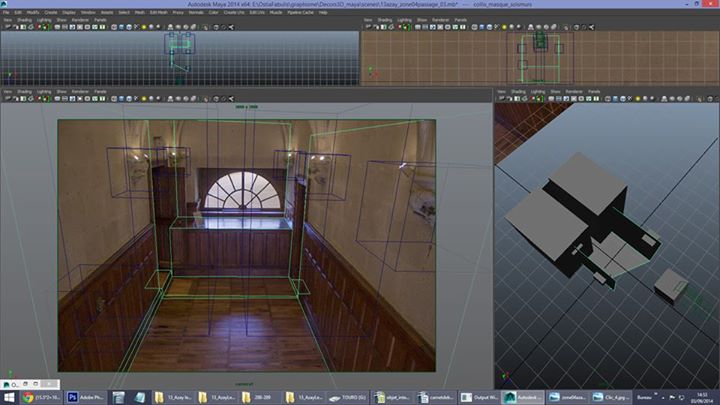Open the Panels menu in the top-right viewport
720x405 pixels.
[x=460, y=19]
